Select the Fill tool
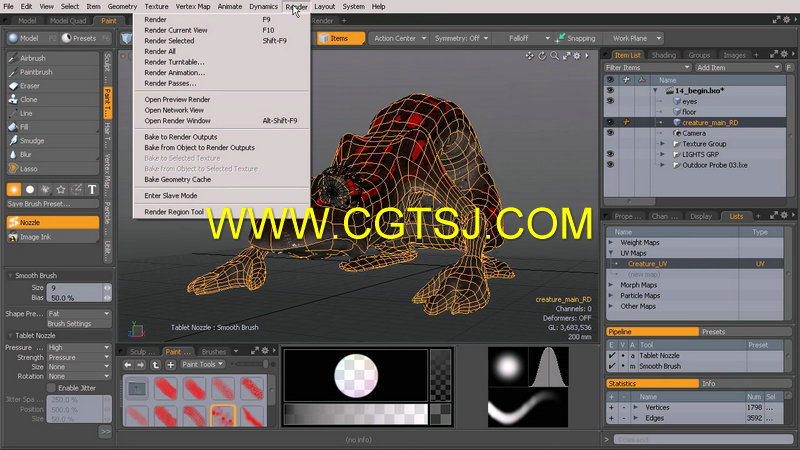Screen dimensions: 800x450 [x=53, y=127]
